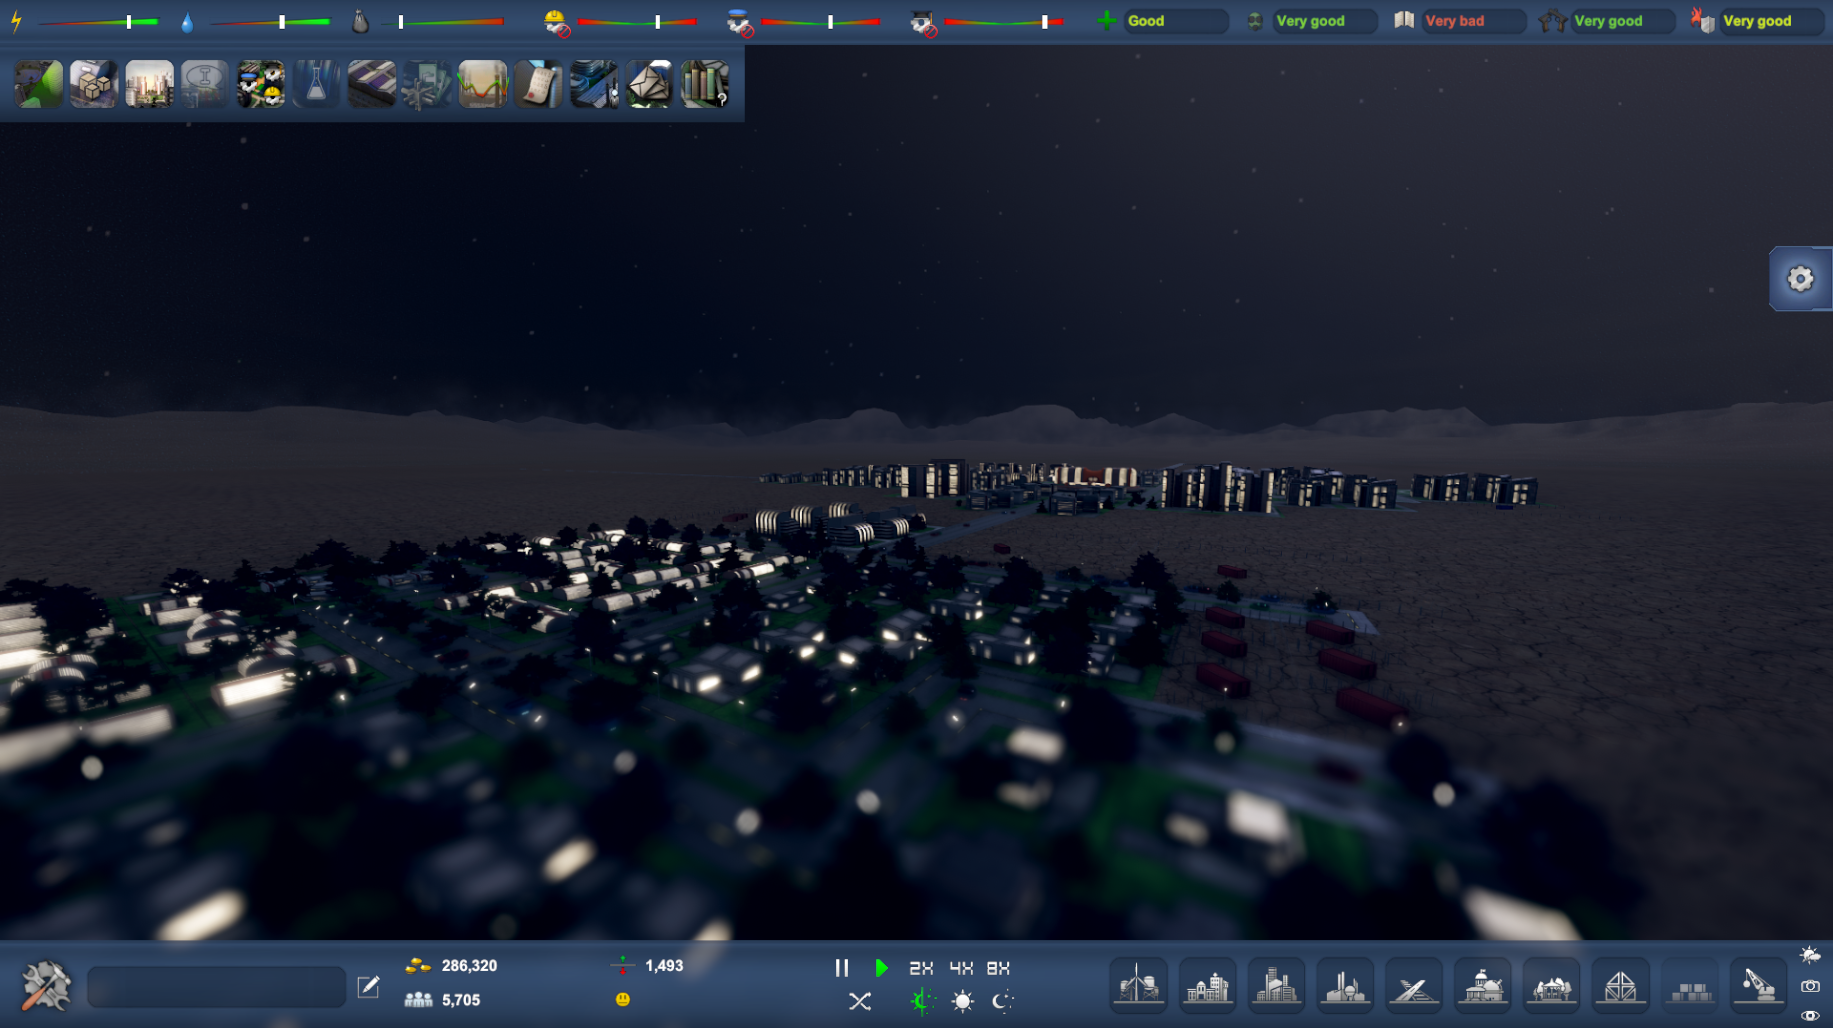The width and height of the screenshot is (1833, 1028).
Task: Switch to night moon lighting
Action: (x=1002, y=1001)
